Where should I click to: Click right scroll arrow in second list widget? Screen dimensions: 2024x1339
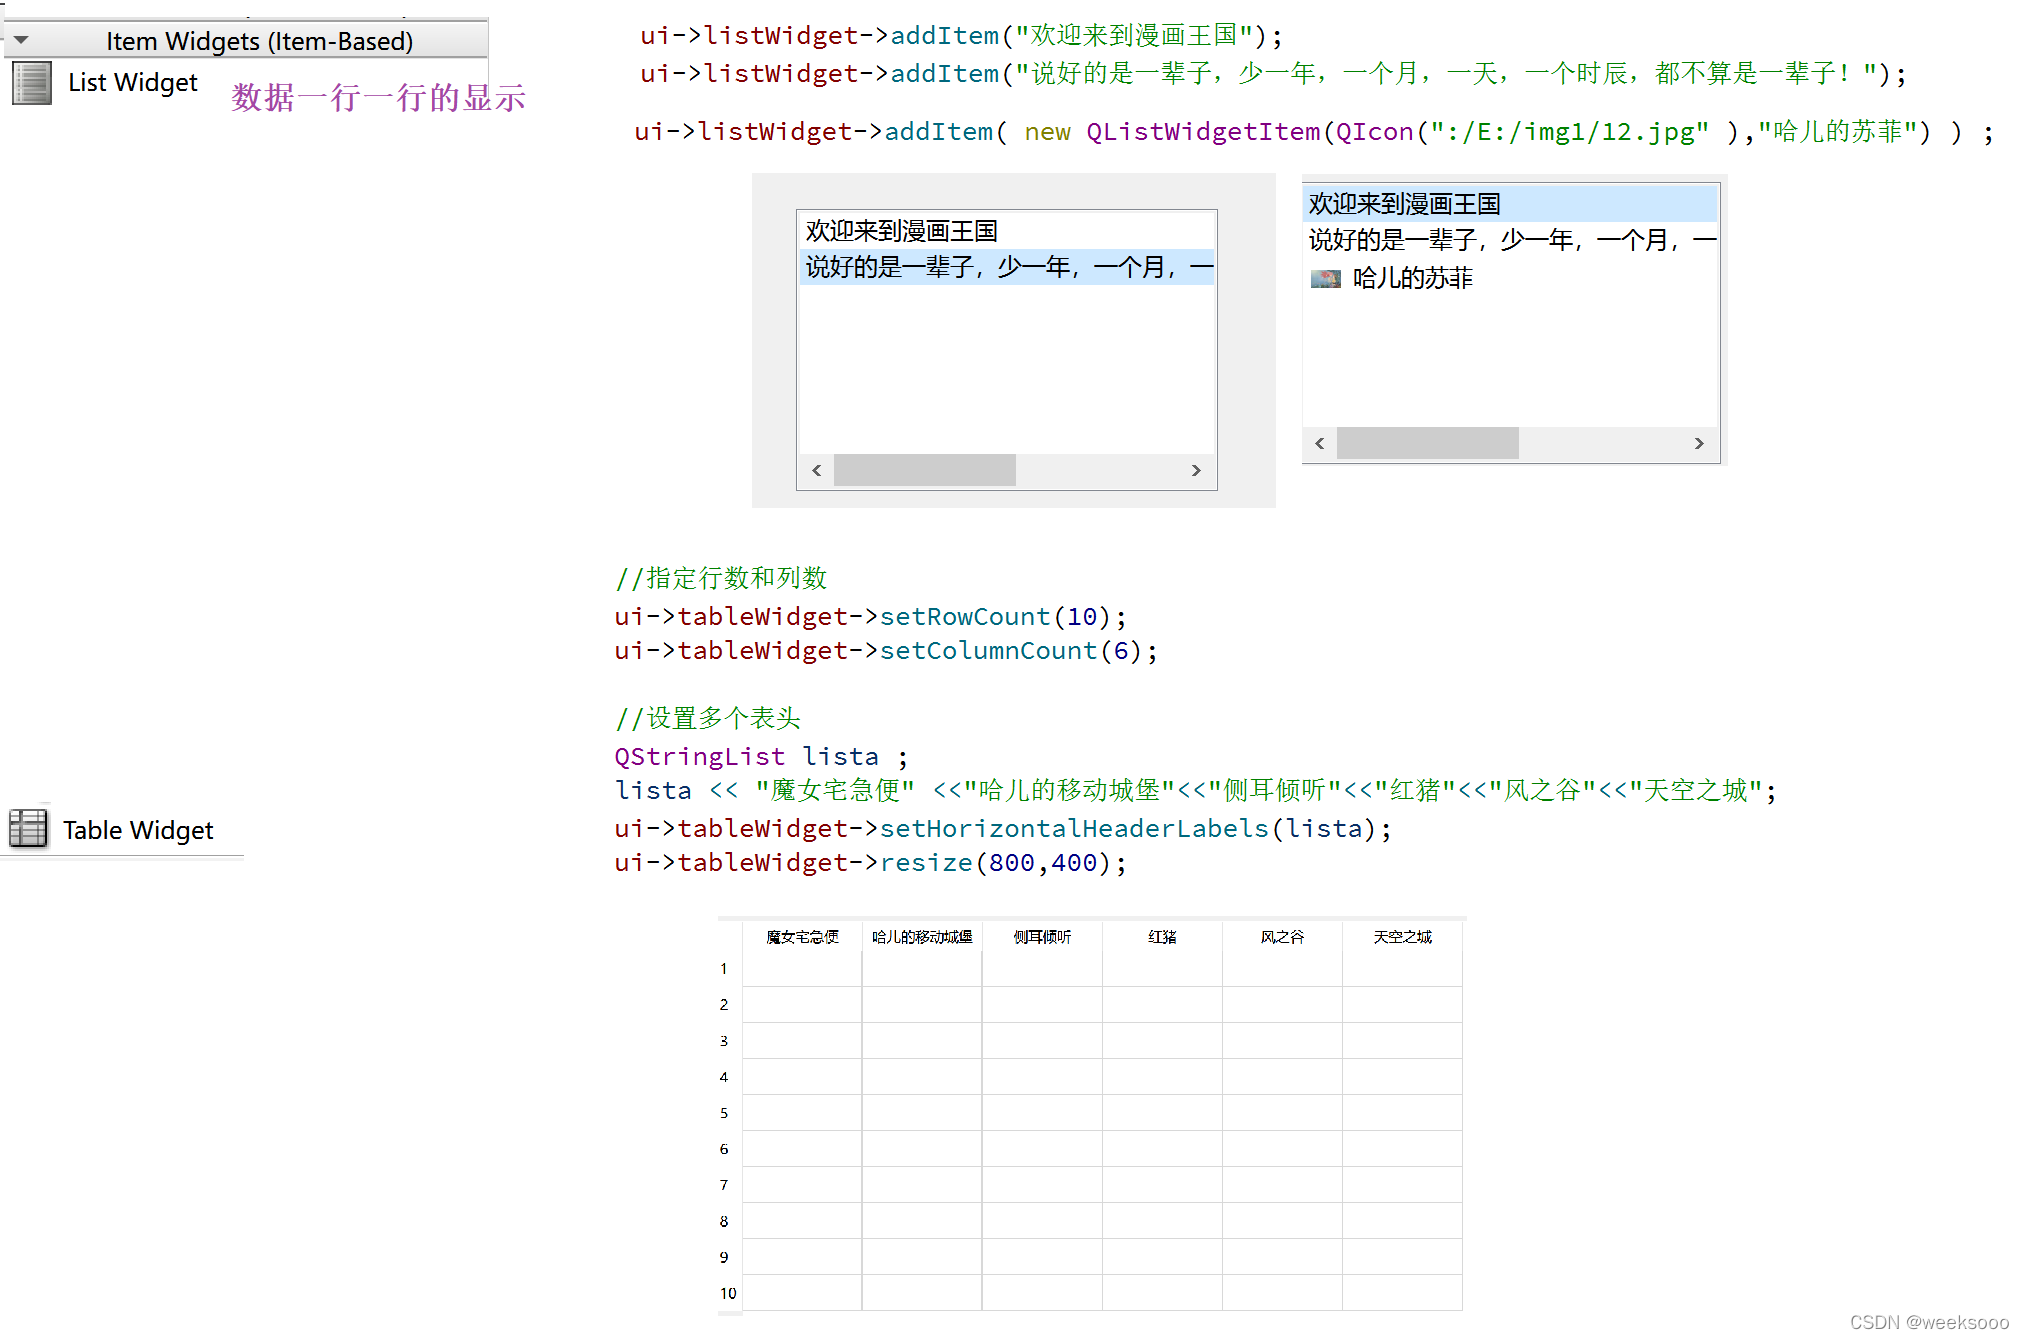[x=1699, y=443]
